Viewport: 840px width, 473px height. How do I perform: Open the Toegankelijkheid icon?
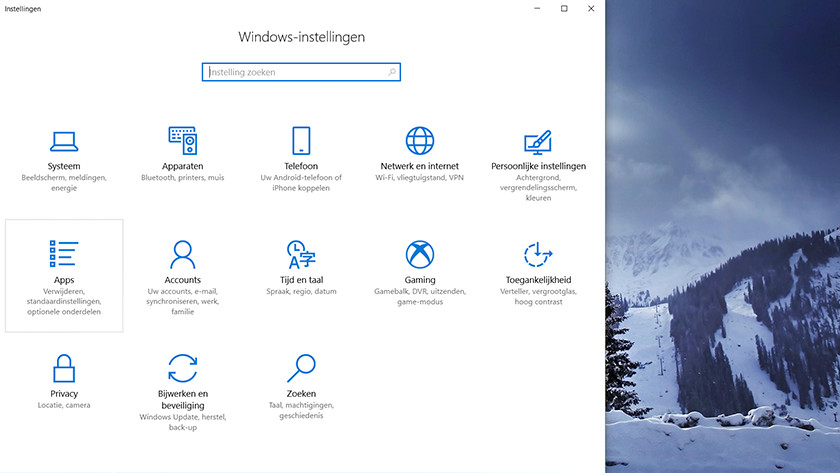[x=538, y=254]
